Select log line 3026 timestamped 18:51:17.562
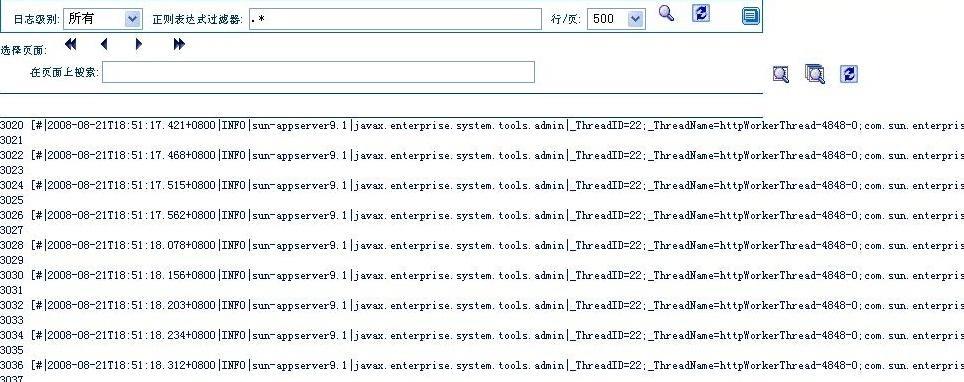The image size is (964, 382). pyautogui.click(x=482, y=215)
